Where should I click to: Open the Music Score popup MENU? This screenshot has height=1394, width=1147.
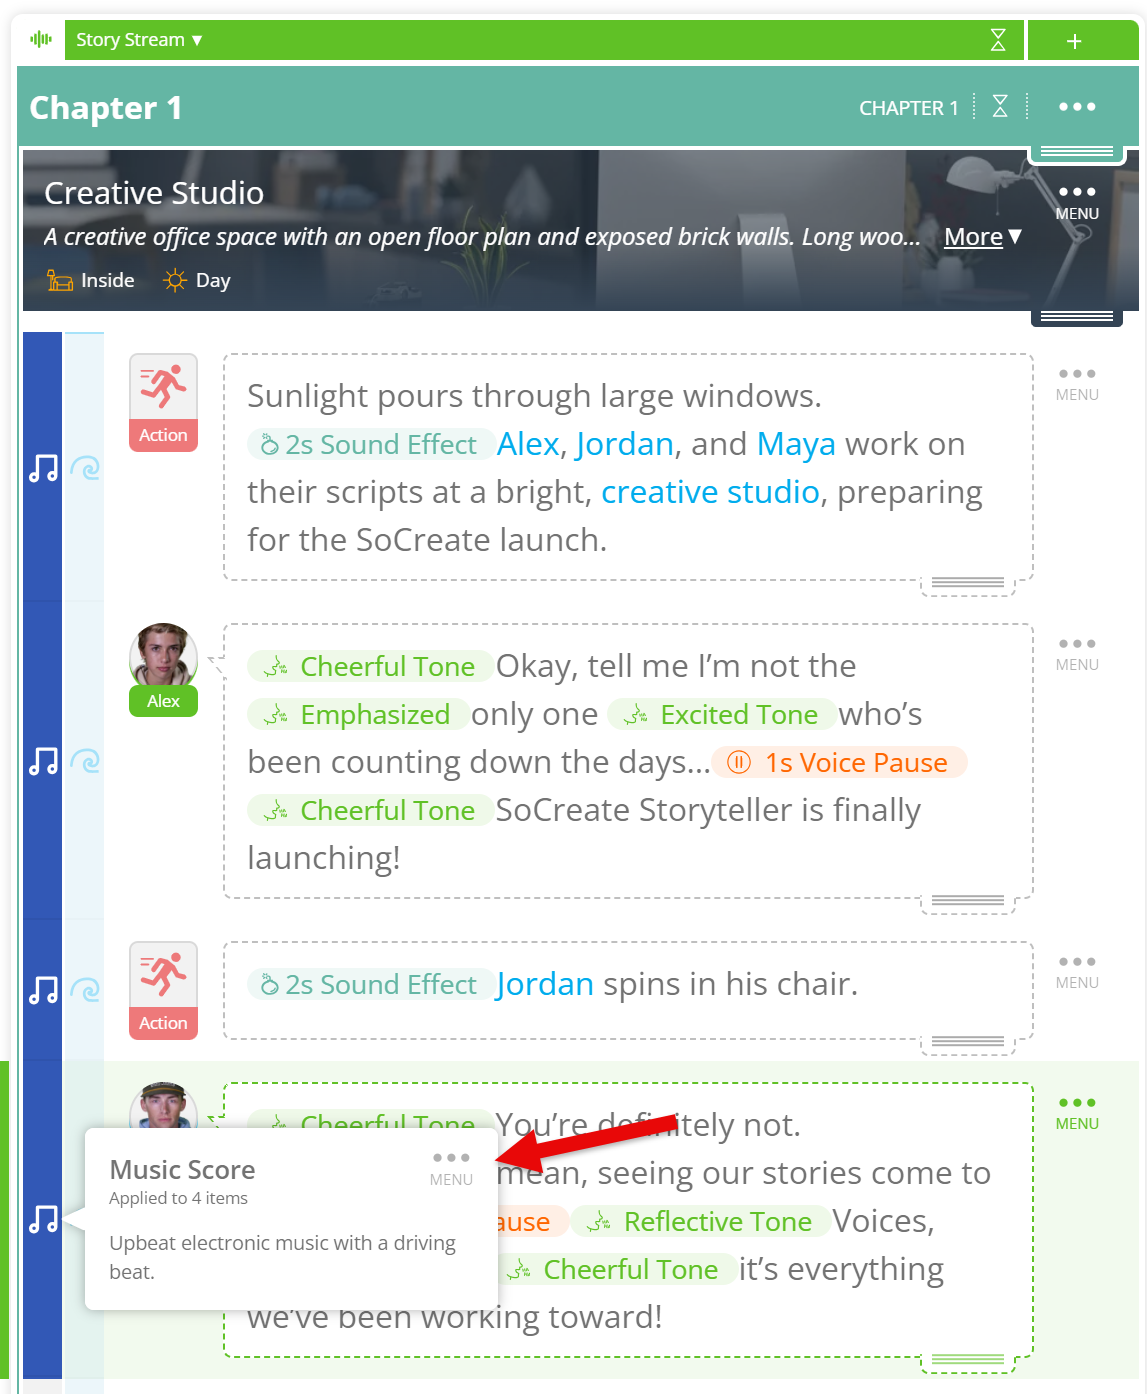tap(451, 1168)
